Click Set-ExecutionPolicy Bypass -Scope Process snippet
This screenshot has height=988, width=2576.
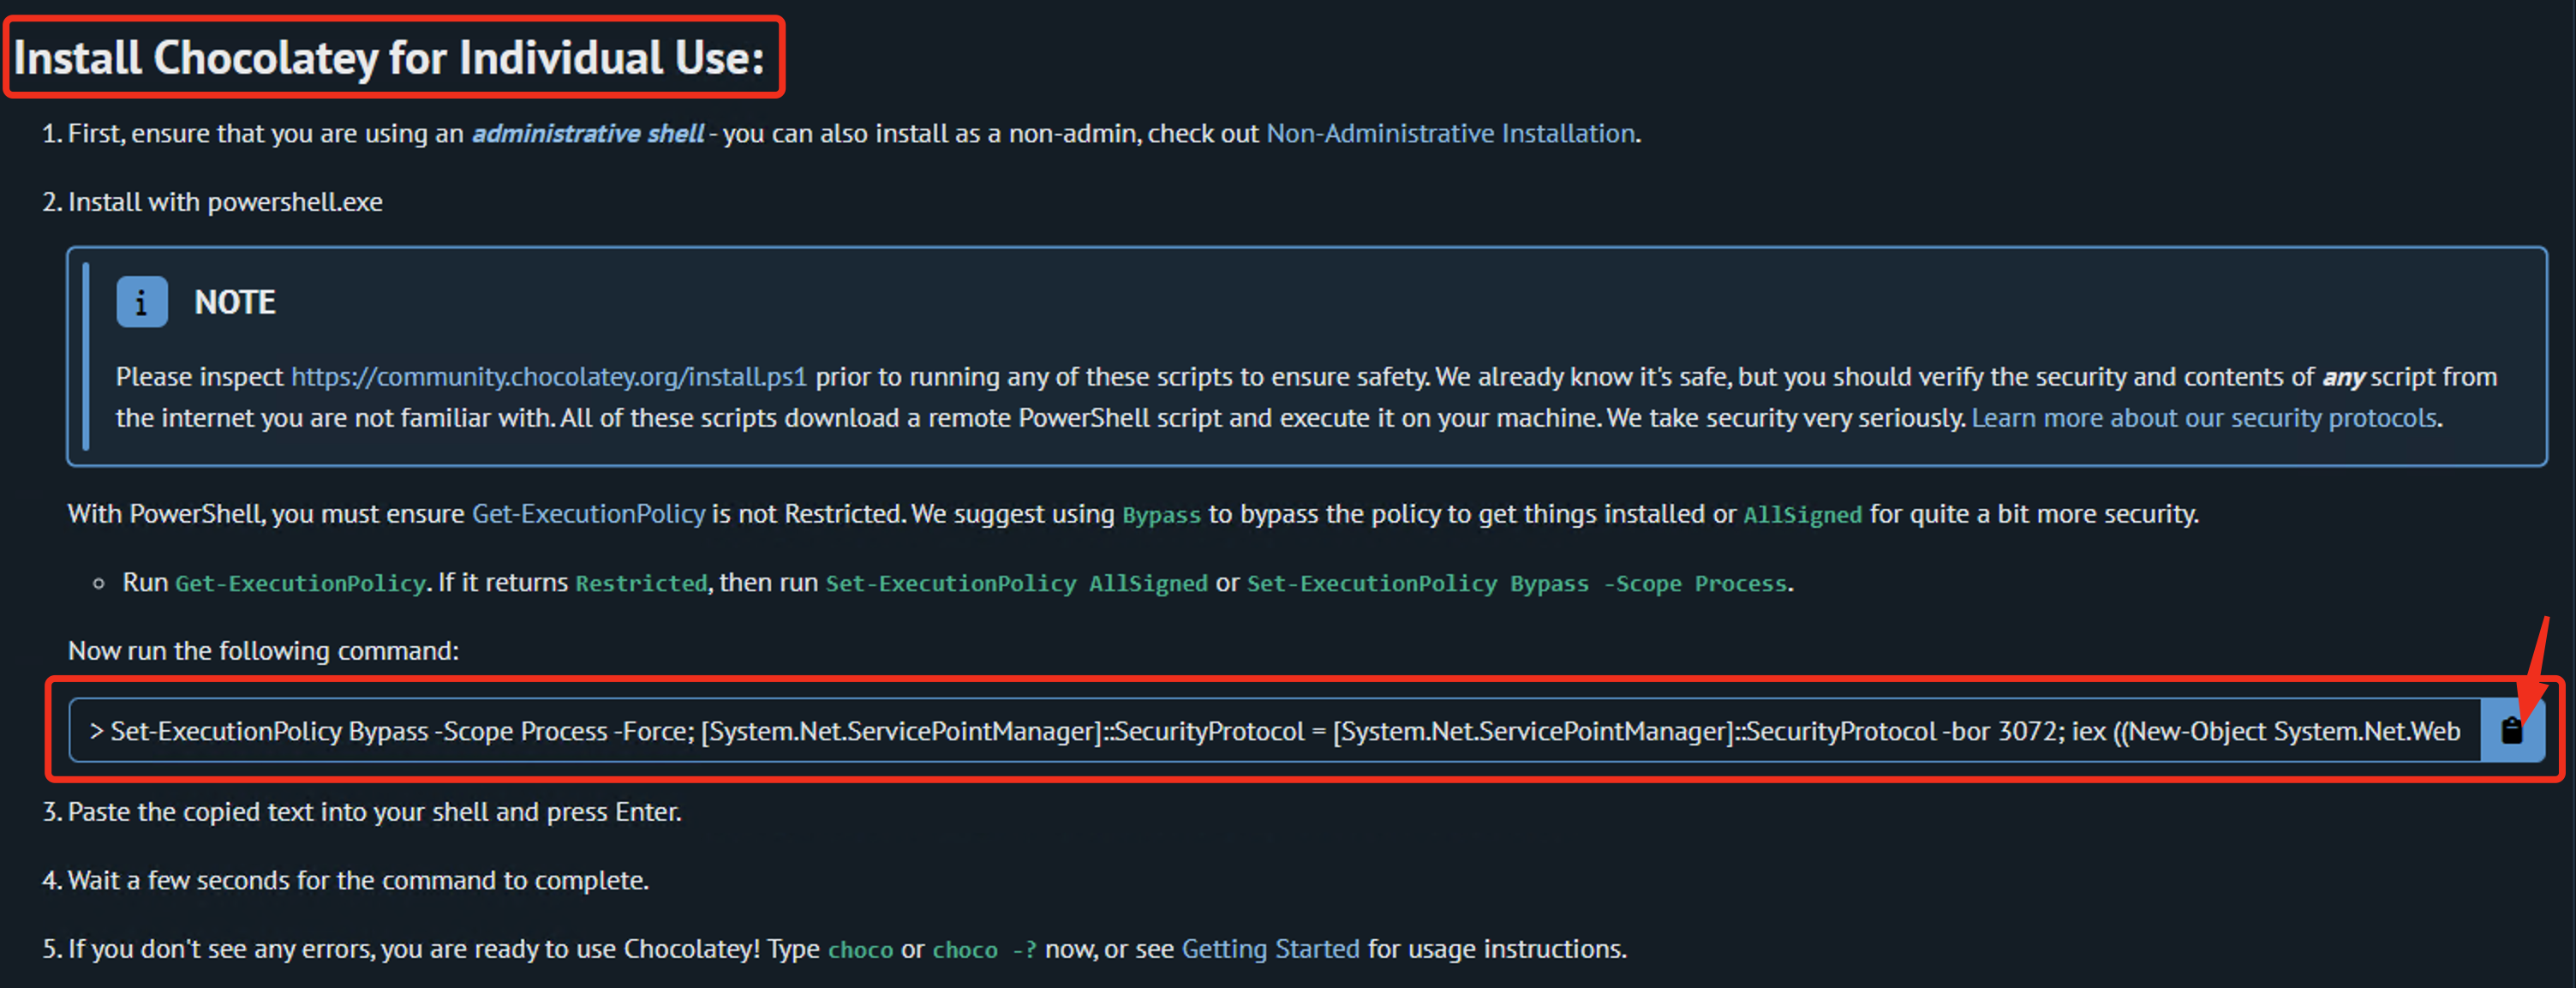[1516, 583]
